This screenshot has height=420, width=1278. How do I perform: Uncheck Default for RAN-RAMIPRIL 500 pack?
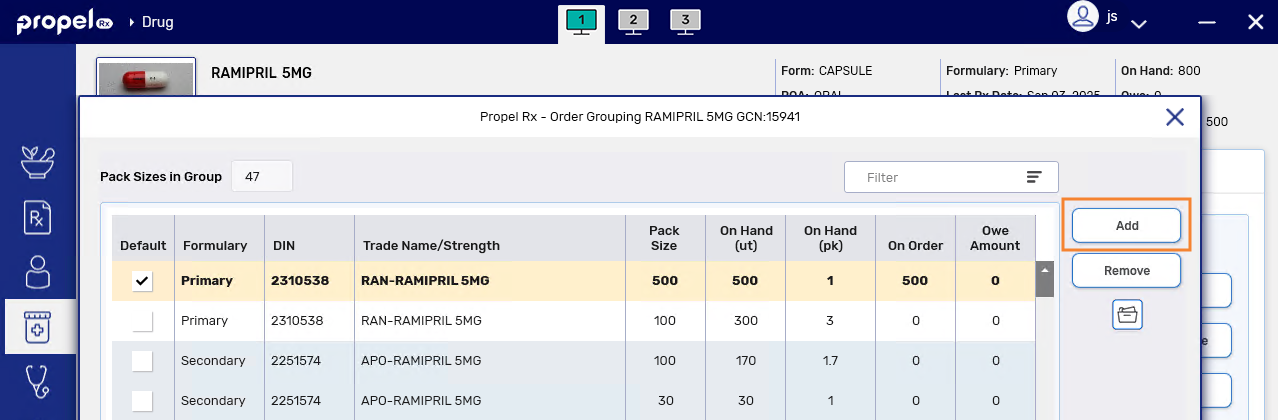coord(143,282)
